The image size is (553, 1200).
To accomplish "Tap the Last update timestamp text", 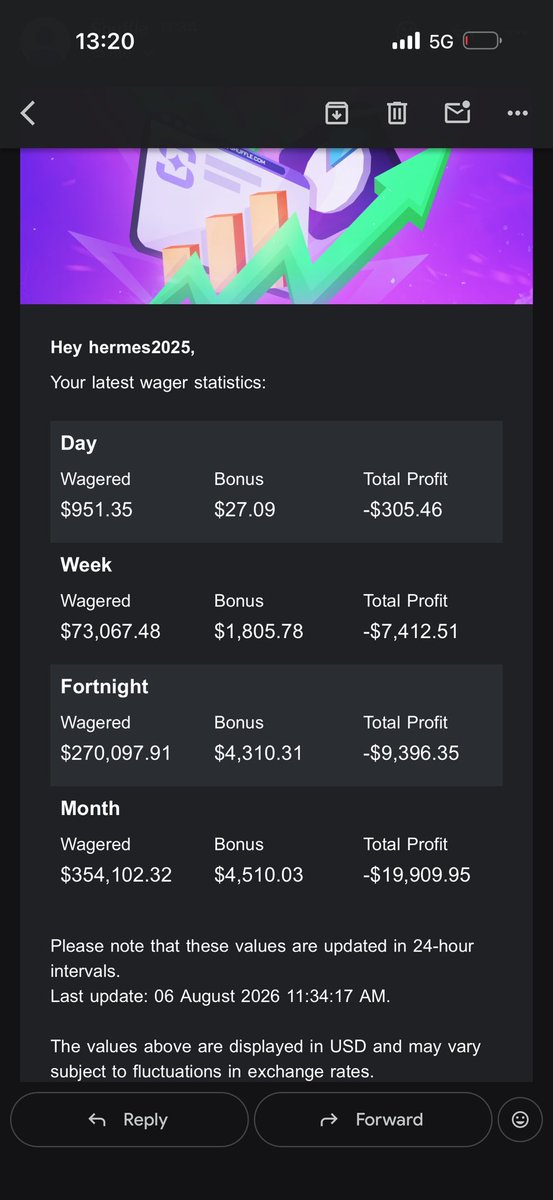I will pyautogui.click(x=221, y=995).
